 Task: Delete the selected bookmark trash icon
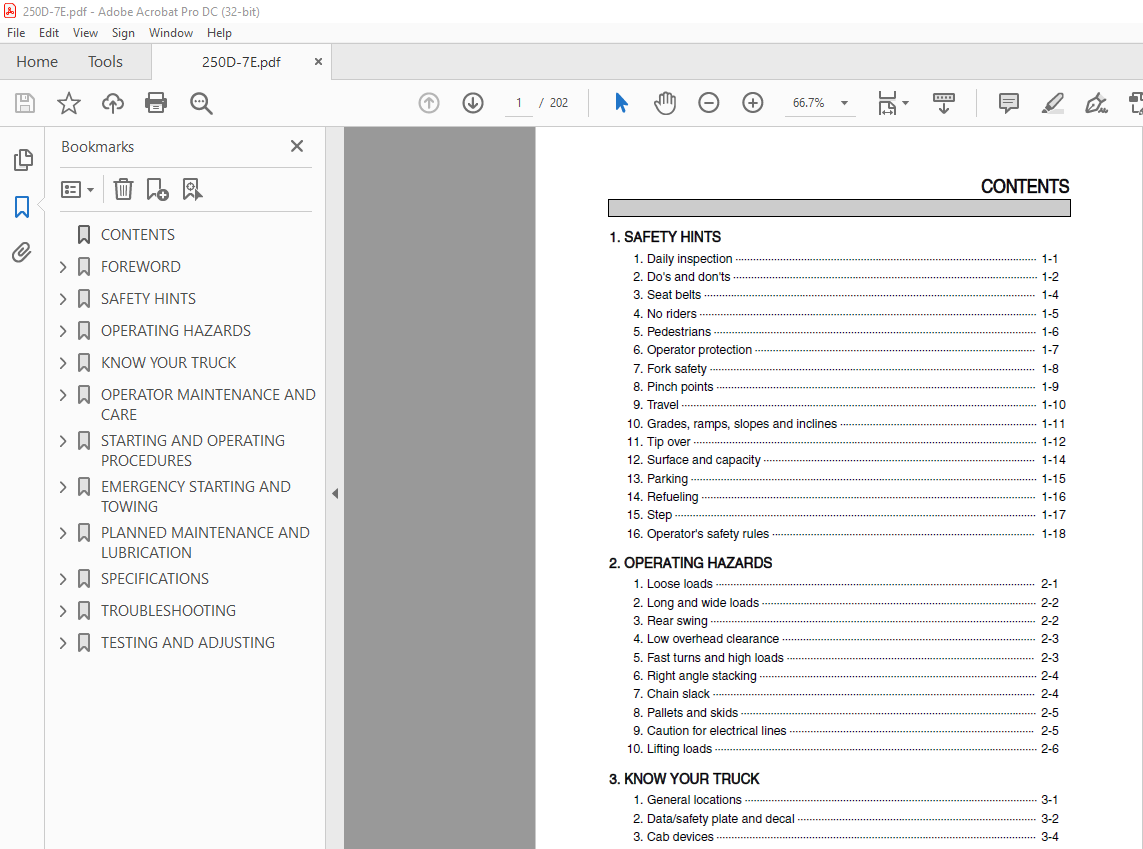[x=123, y=189]
